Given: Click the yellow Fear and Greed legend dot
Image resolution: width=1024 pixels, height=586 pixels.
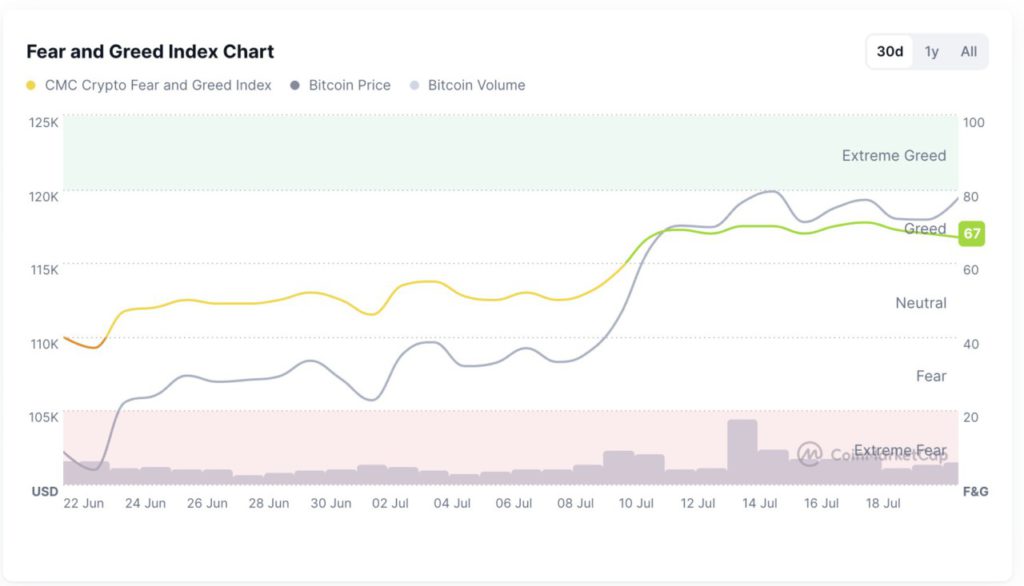Looking at the screenshot, I should [32, 85].
